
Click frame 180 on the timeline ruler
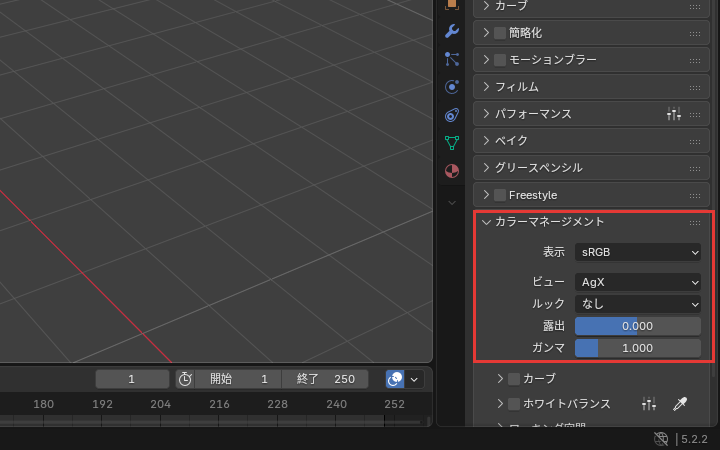44,404
